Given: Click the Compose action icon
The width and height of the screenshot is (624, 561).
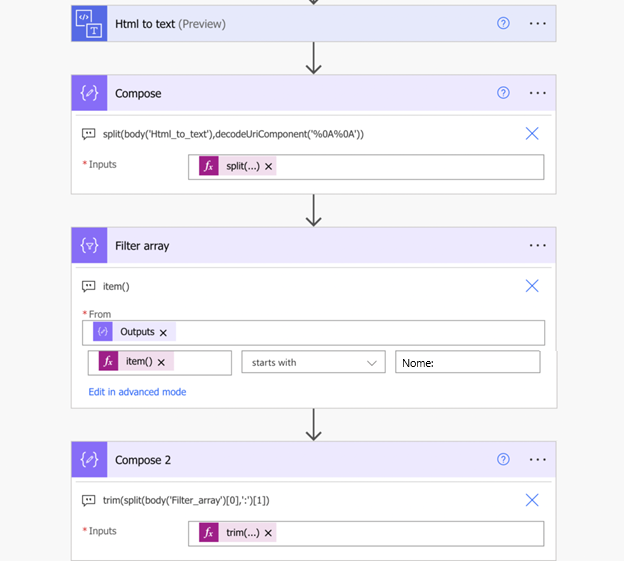Looking at the screenshot, I should pyautogui.click(x=89, y=93).
